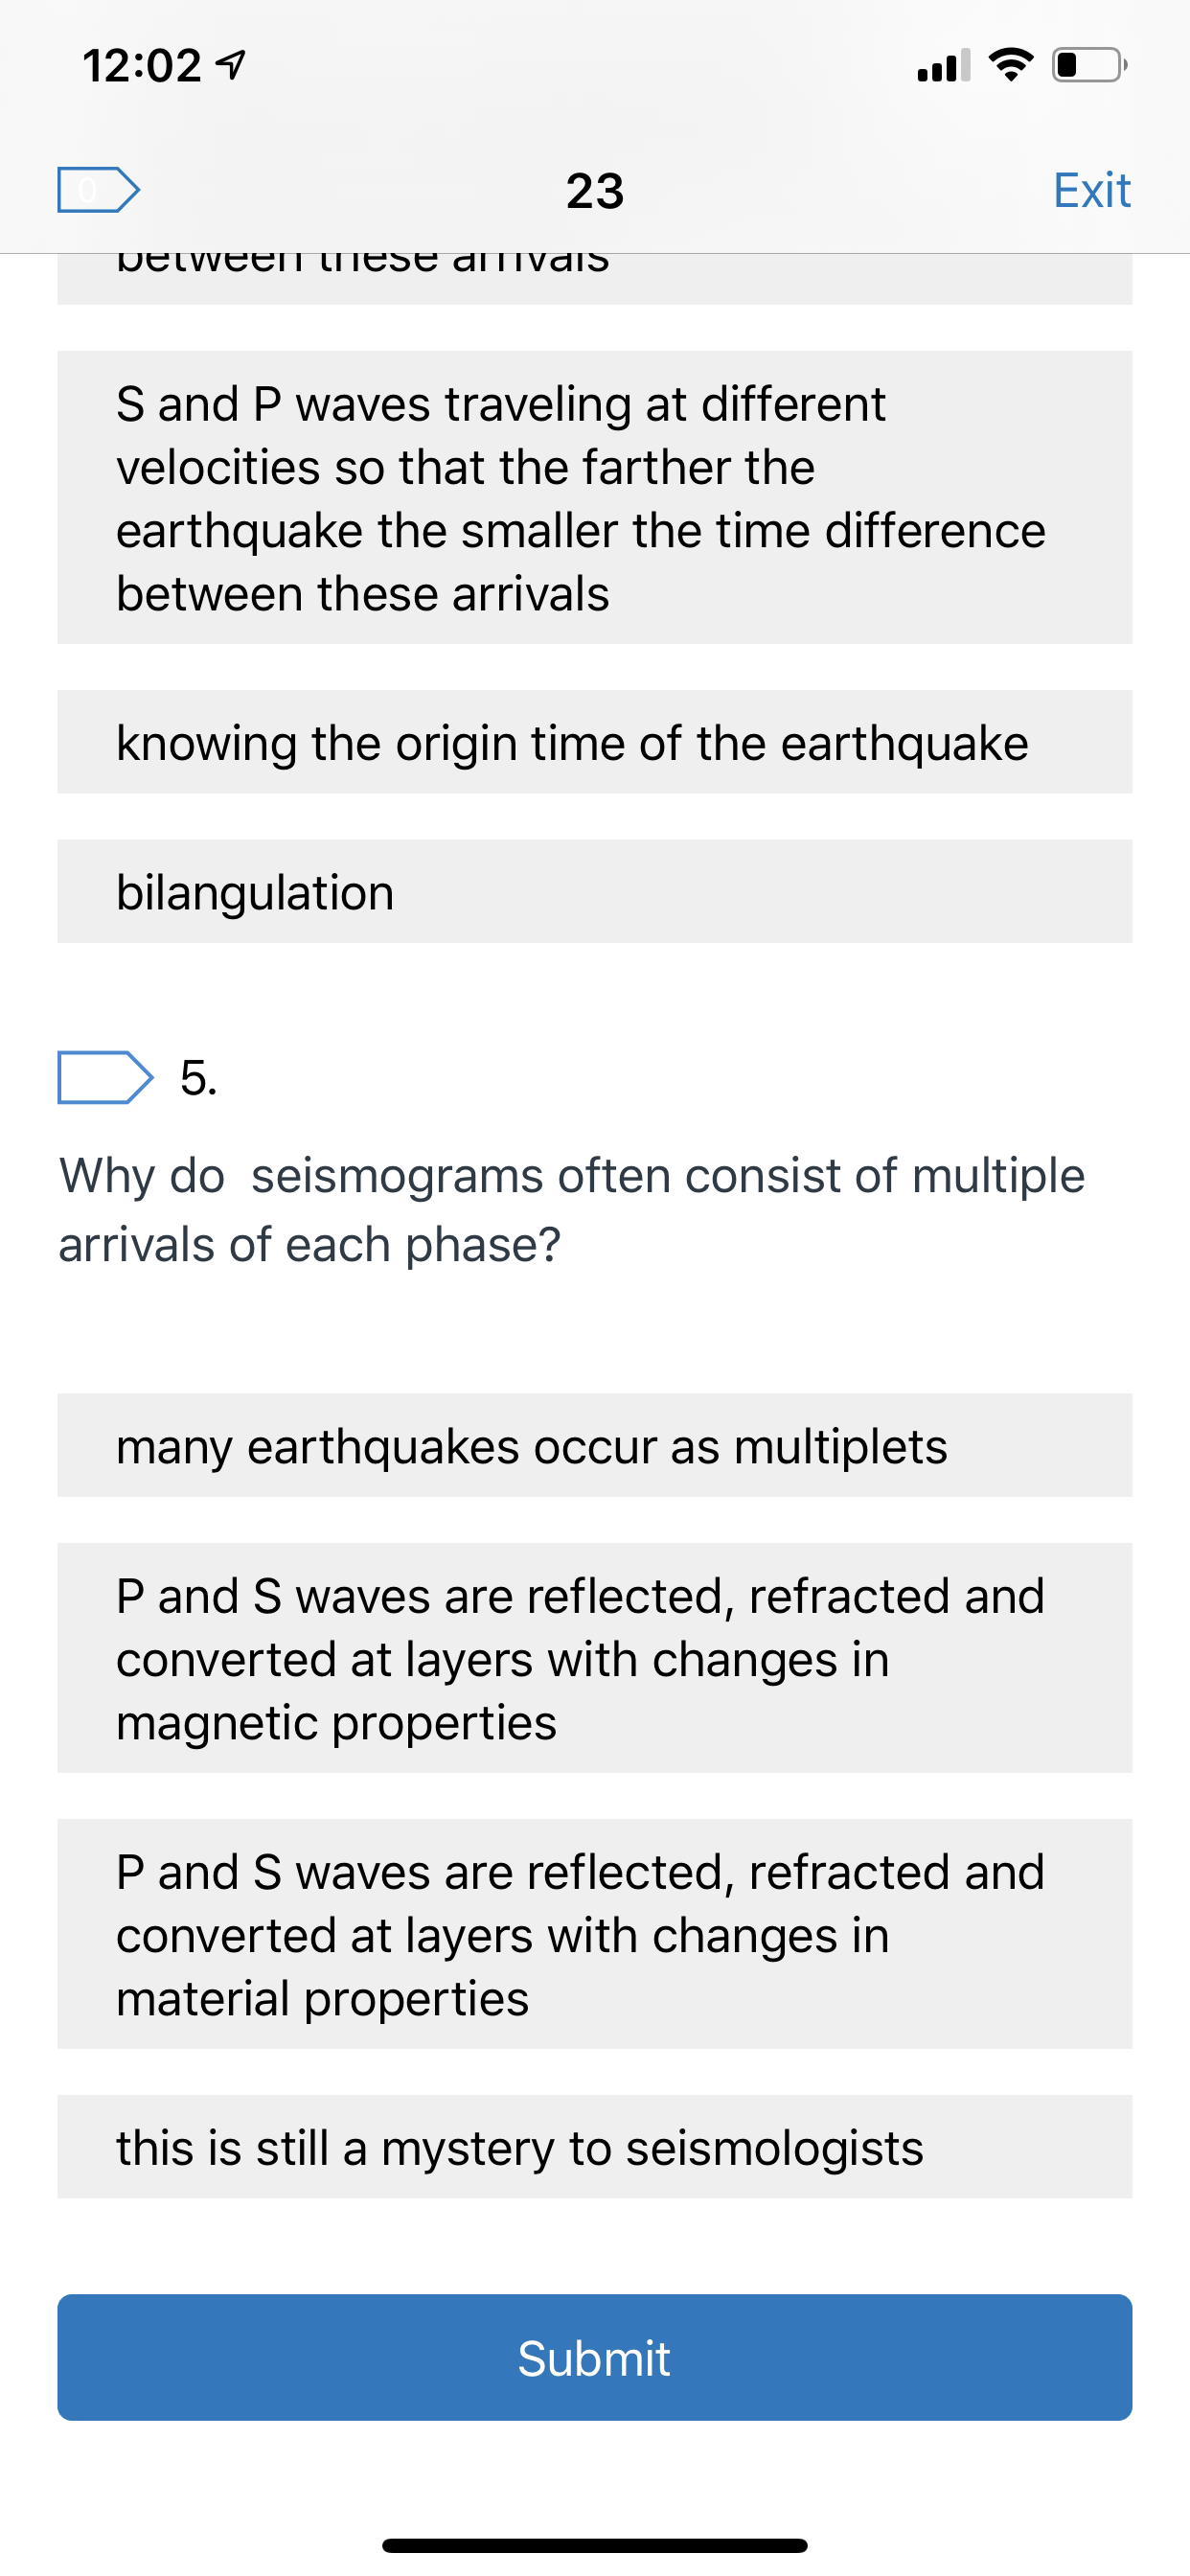Select answer 'many earthquakes occur as multiplets'
The width and height of the screenshot is (1190, 2576).
click(x=595, y=1445)
